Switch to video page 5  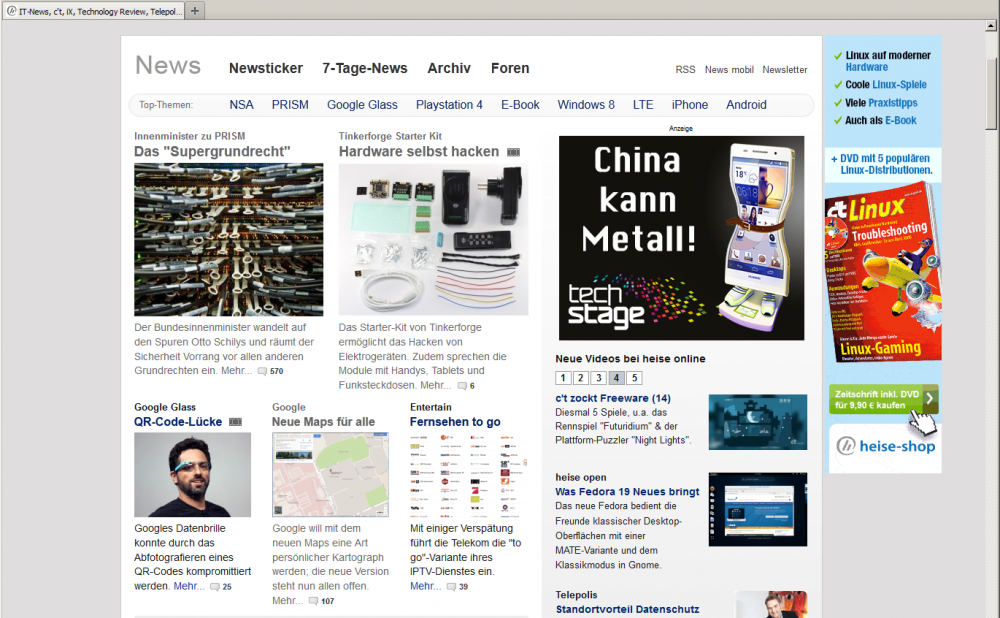tap(634, 378)
